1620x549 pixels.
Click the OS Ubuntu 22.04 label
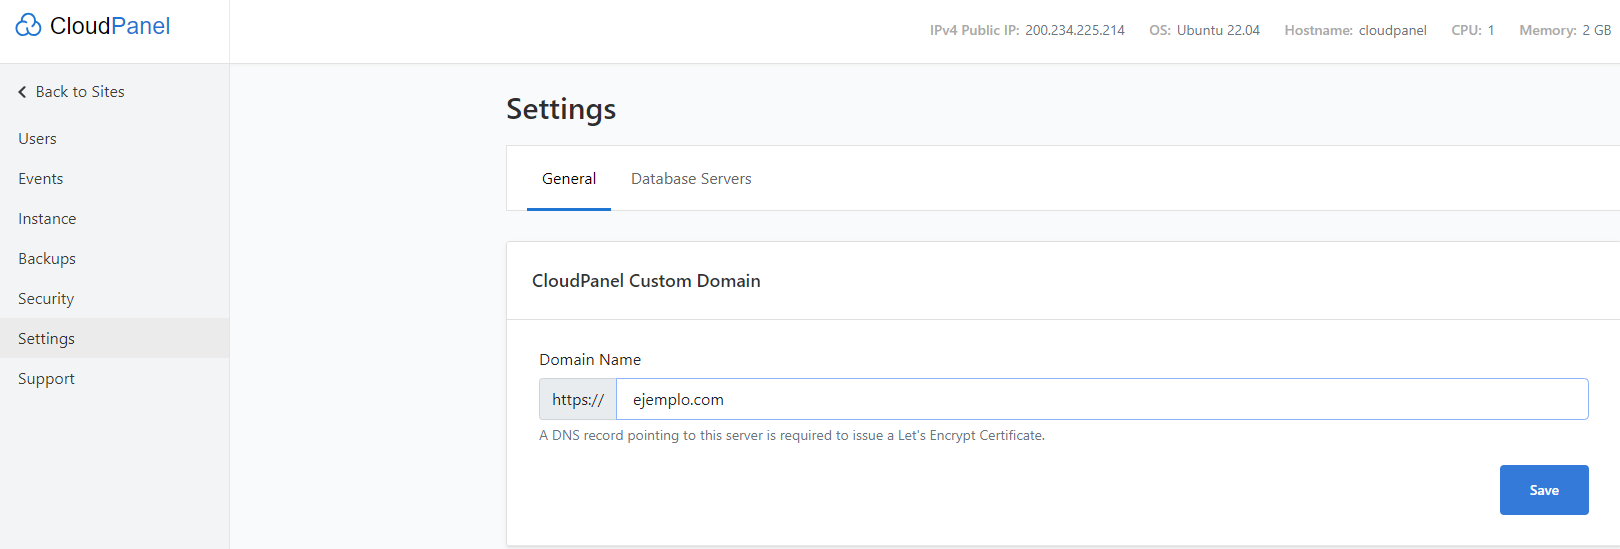[x=1204, y=30]
